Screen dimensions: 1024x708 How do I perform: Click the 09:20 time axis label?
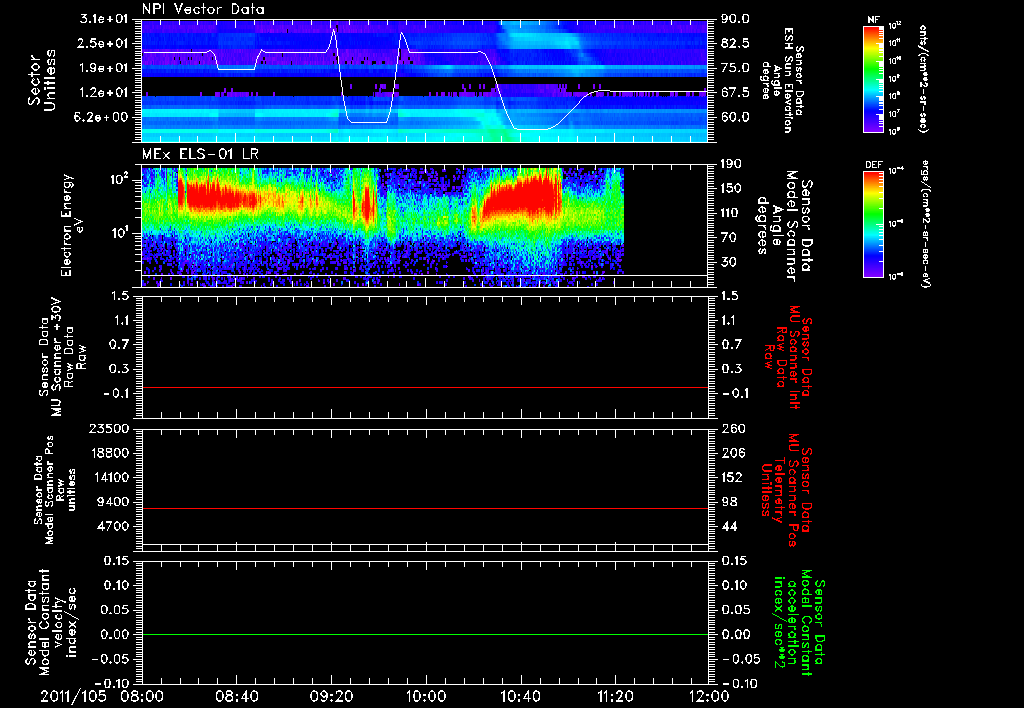[332, 696]
